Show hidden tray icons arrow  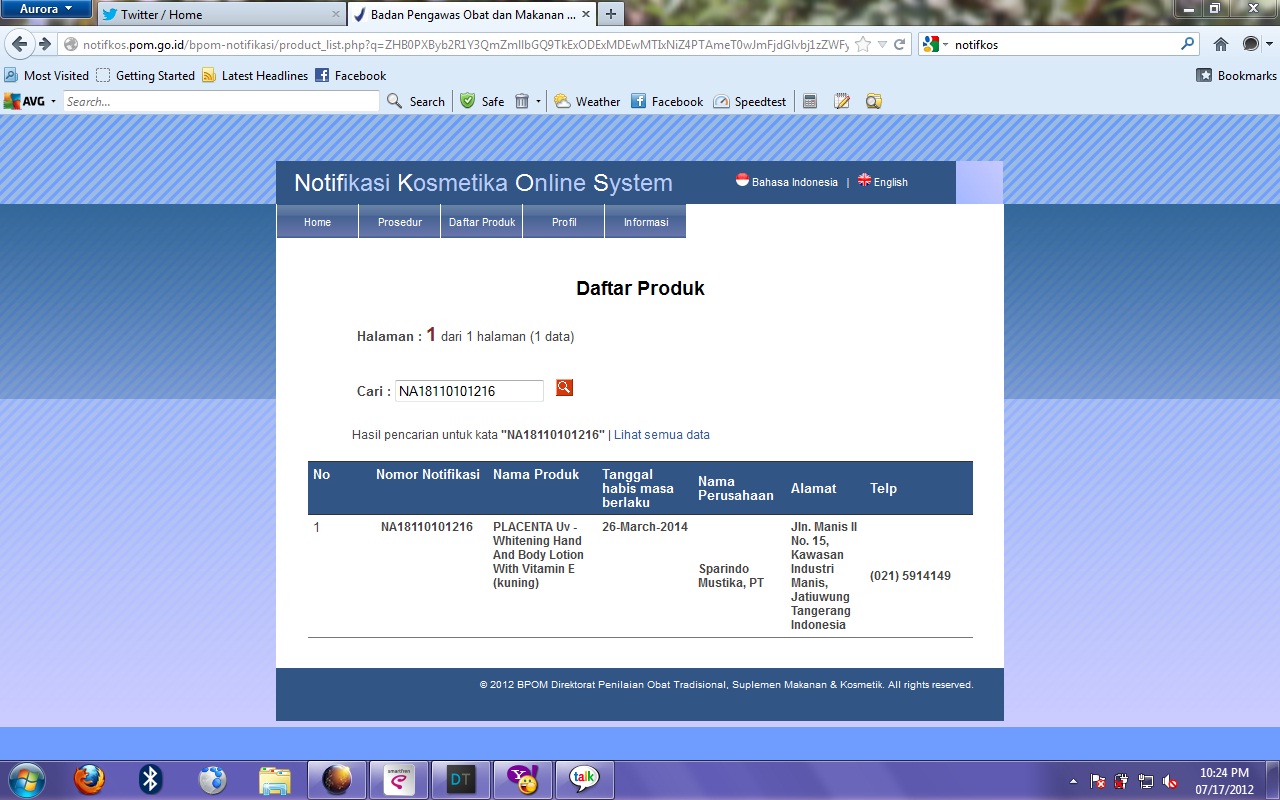1074,781
